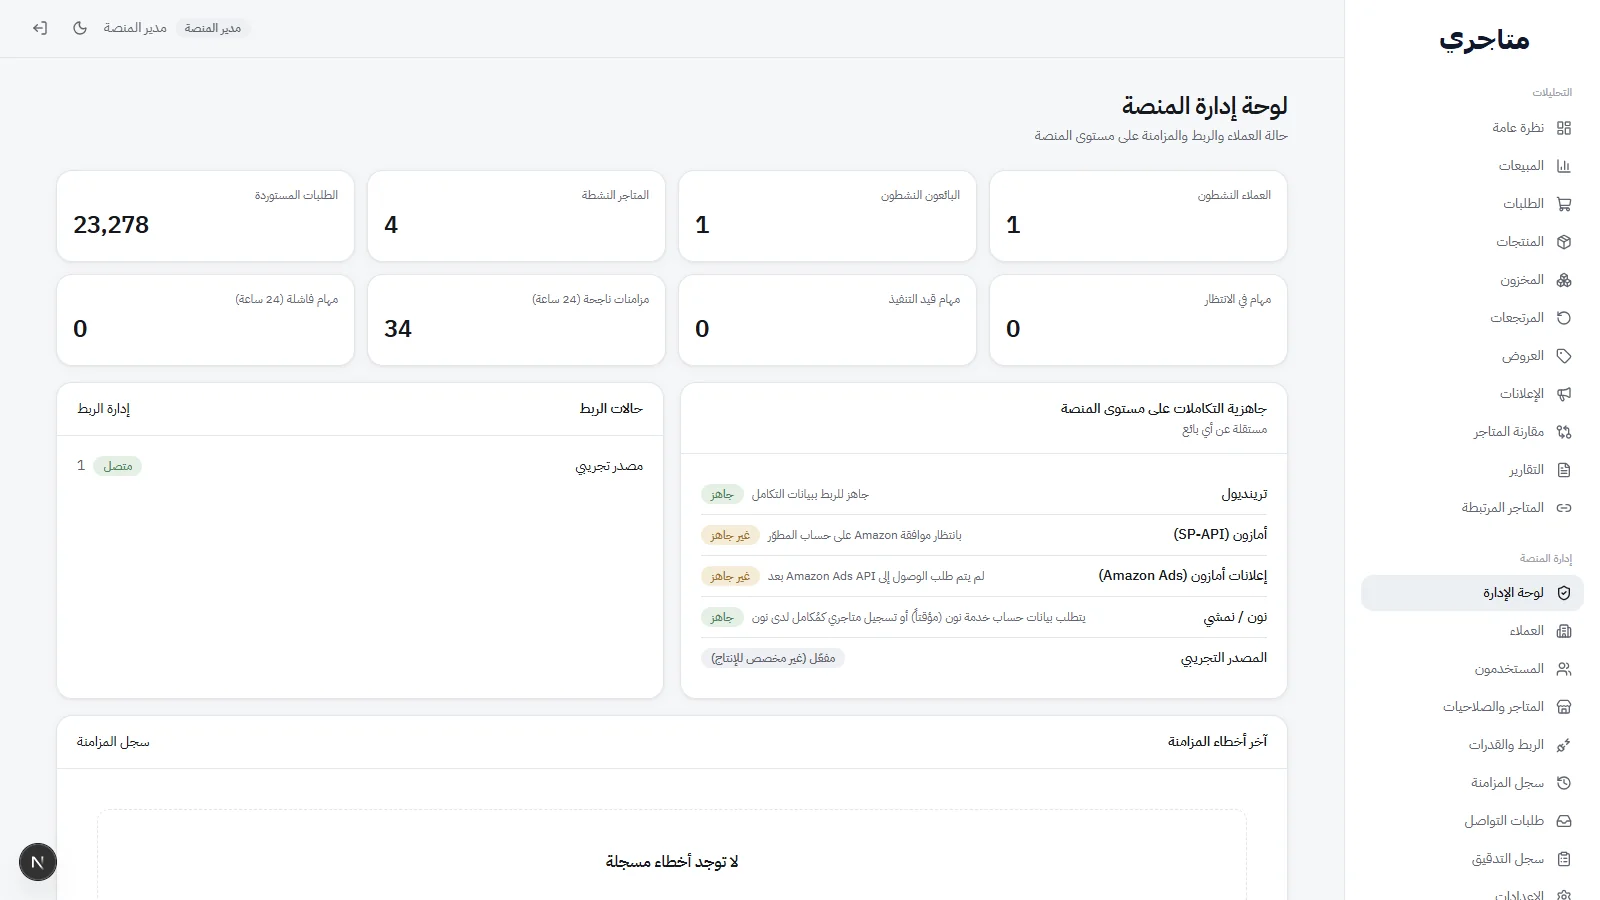
Task: Click غير جاهز badge in Amazon Ads row
Action: coord(730,576)
